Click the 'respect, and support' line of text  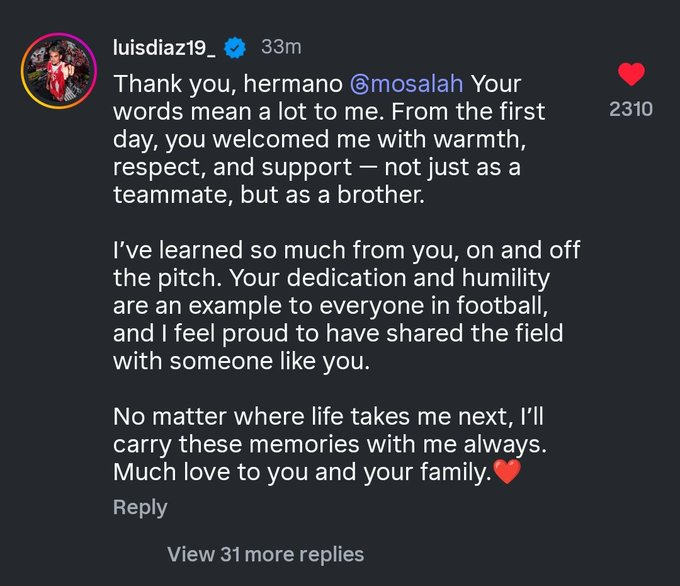click(317, 167)
